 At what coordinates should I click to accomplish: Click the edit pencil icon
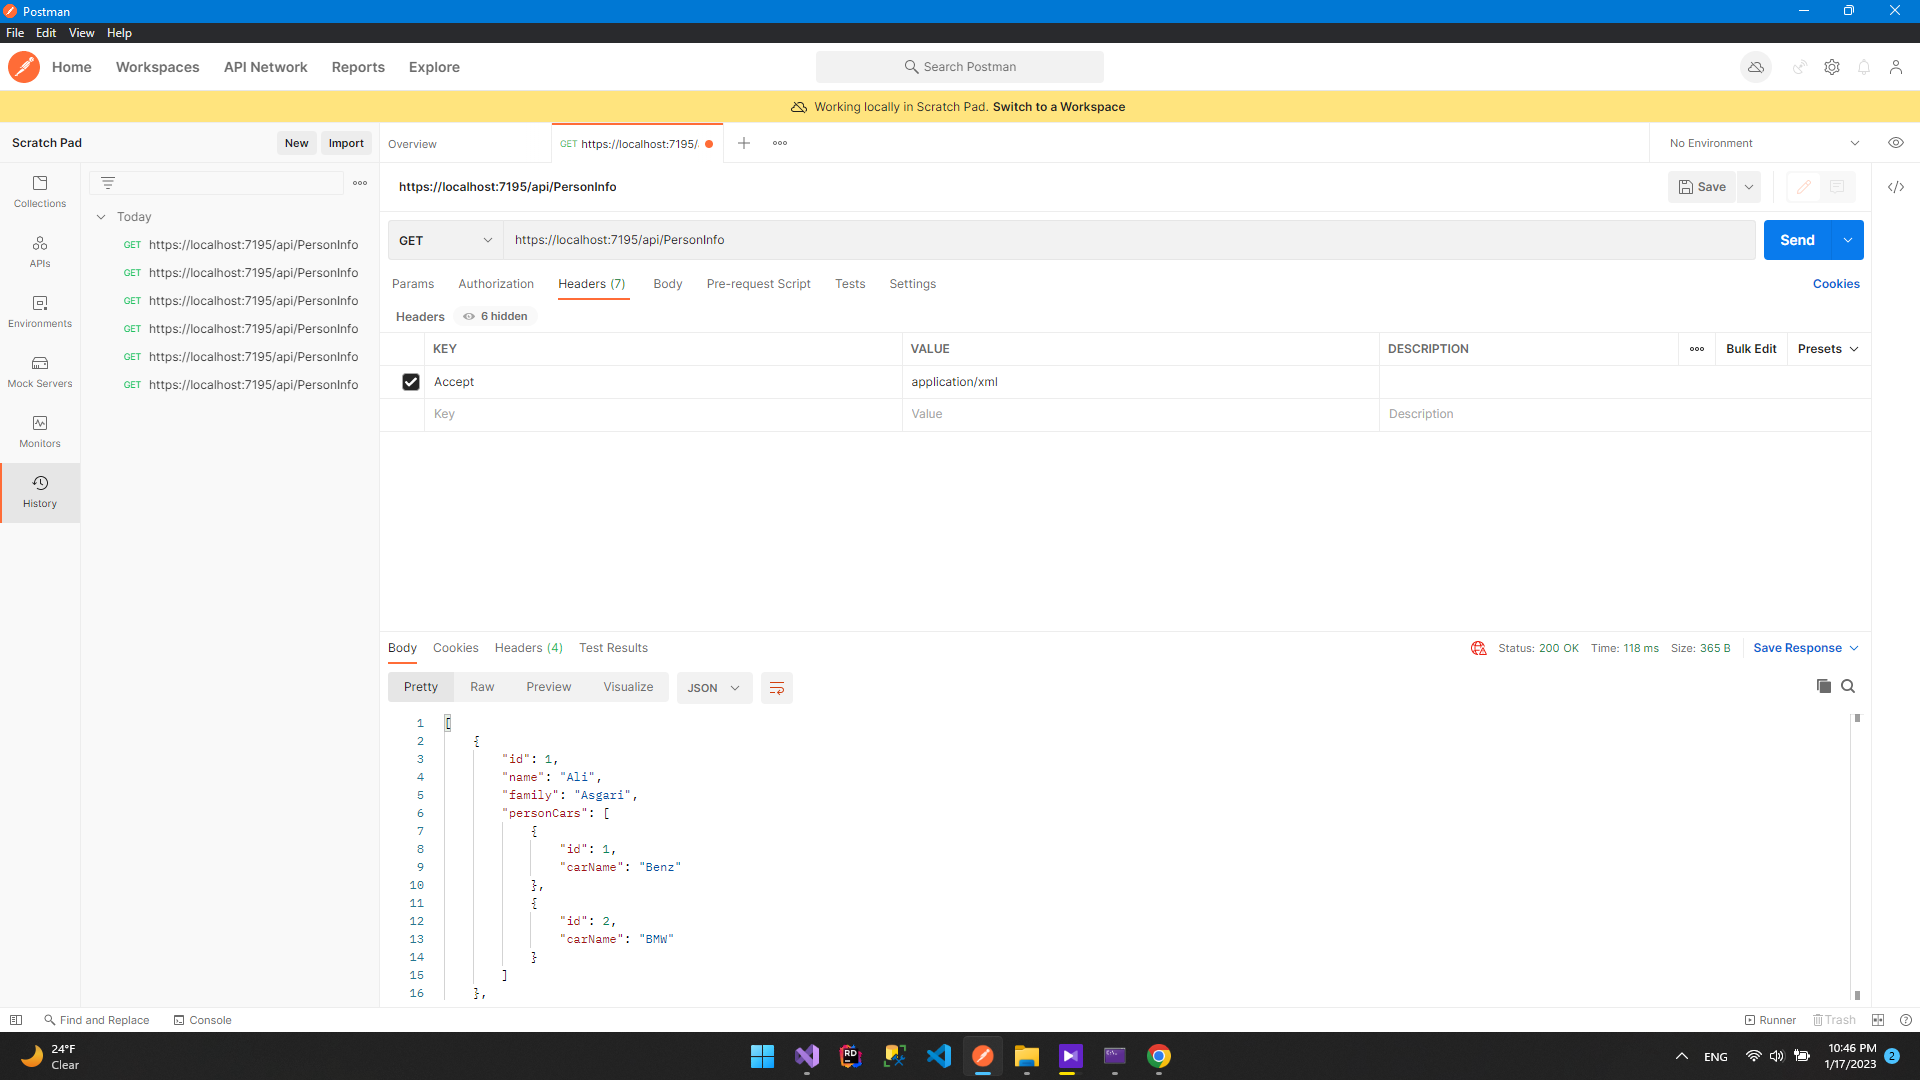[x=1804, y=187]
